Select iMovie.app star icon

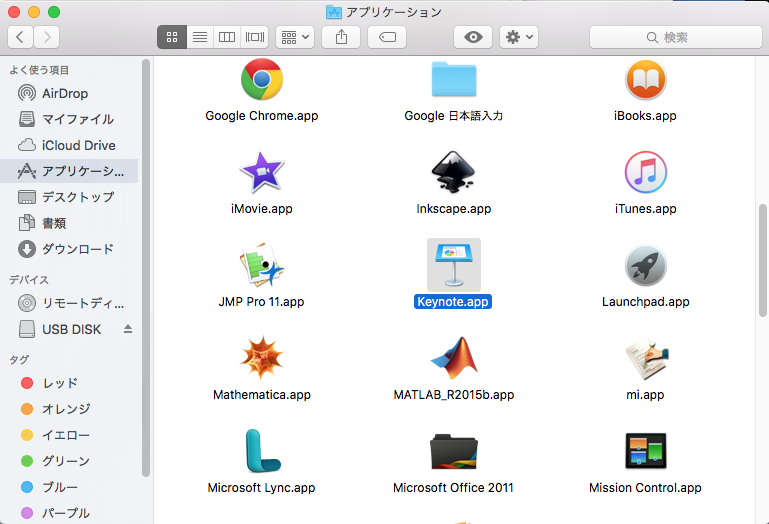point(261,172)
